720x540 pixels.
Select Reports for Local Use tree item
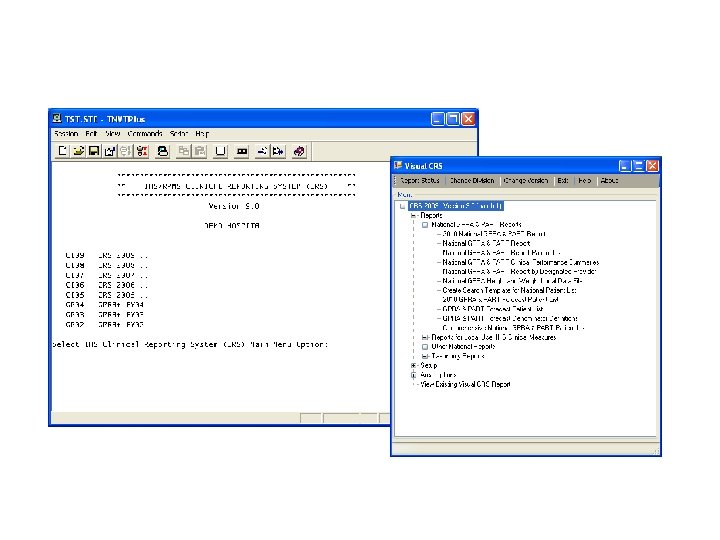494,338
